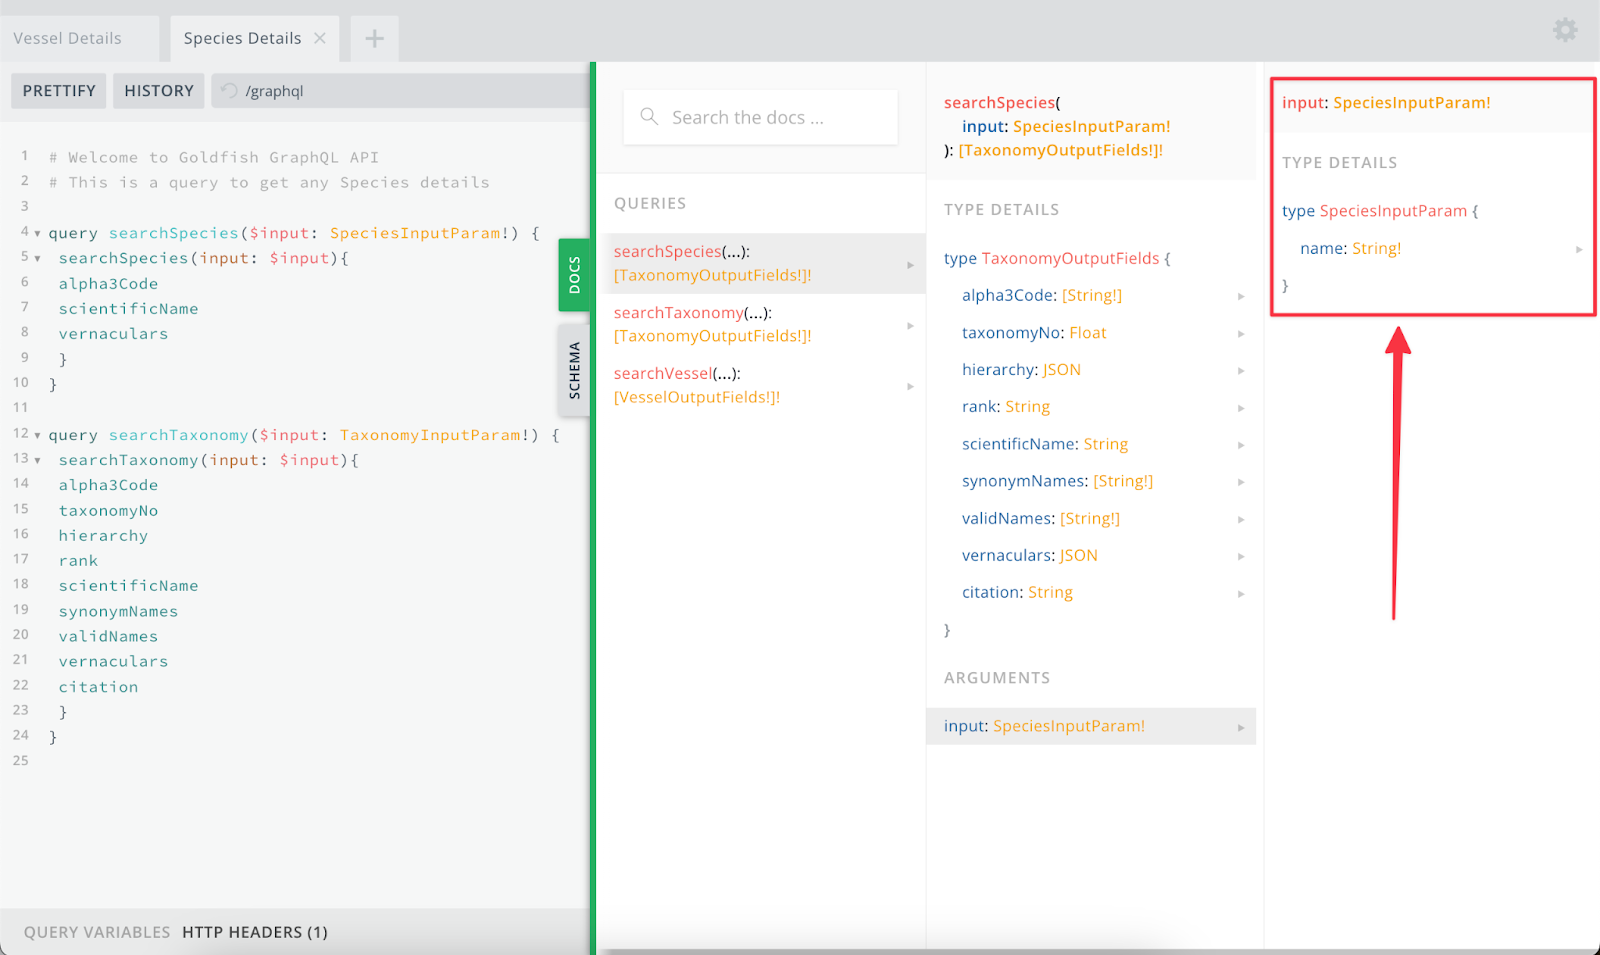Viewport: 1600px width, 955px height.
Task: Open synonymNames: [String!] field details
Action: click(x=1091, y=481)
